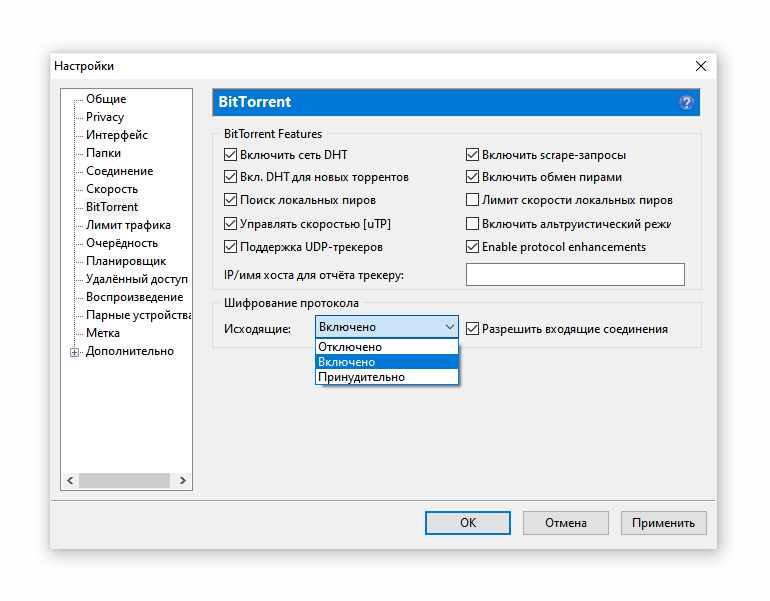770x601 pixels.
Task: Open the Общие settings section
Action: [106, 99]
